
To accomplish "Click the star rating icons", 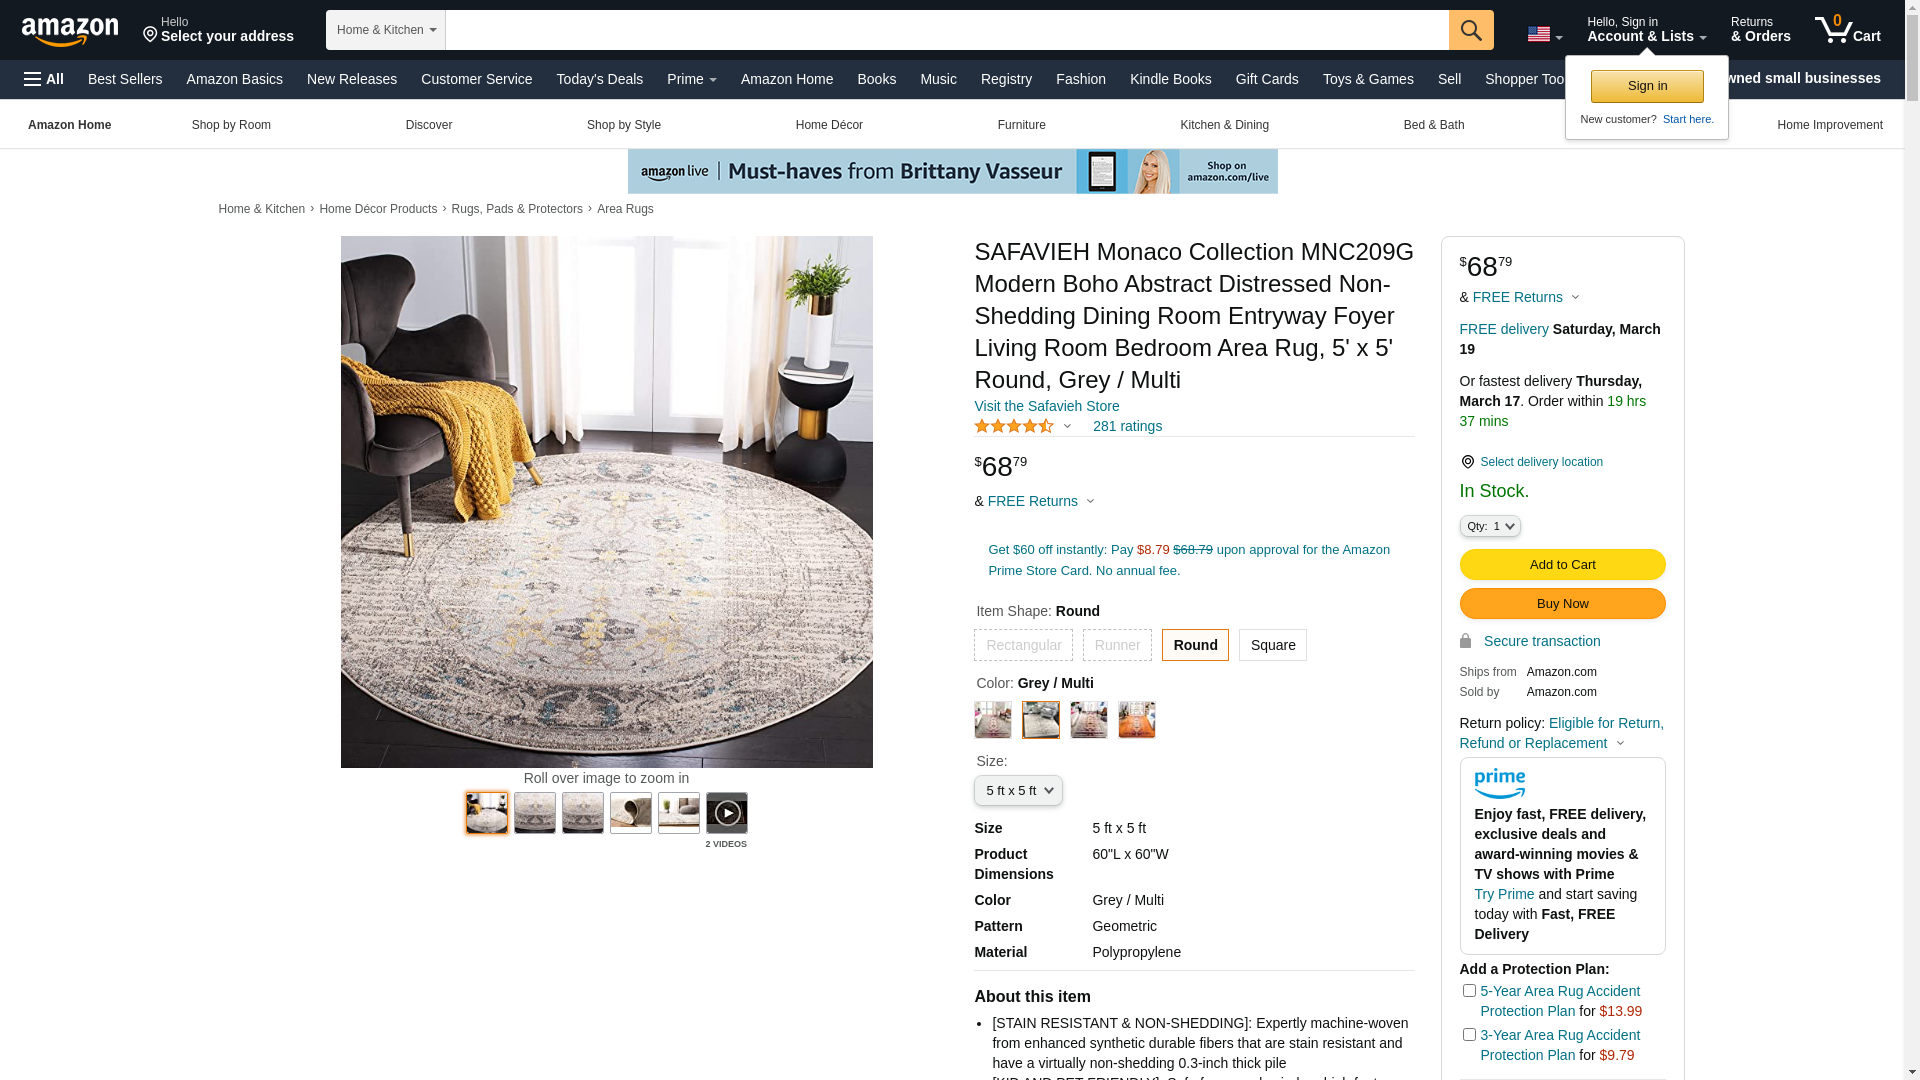I will (1014, 426).
